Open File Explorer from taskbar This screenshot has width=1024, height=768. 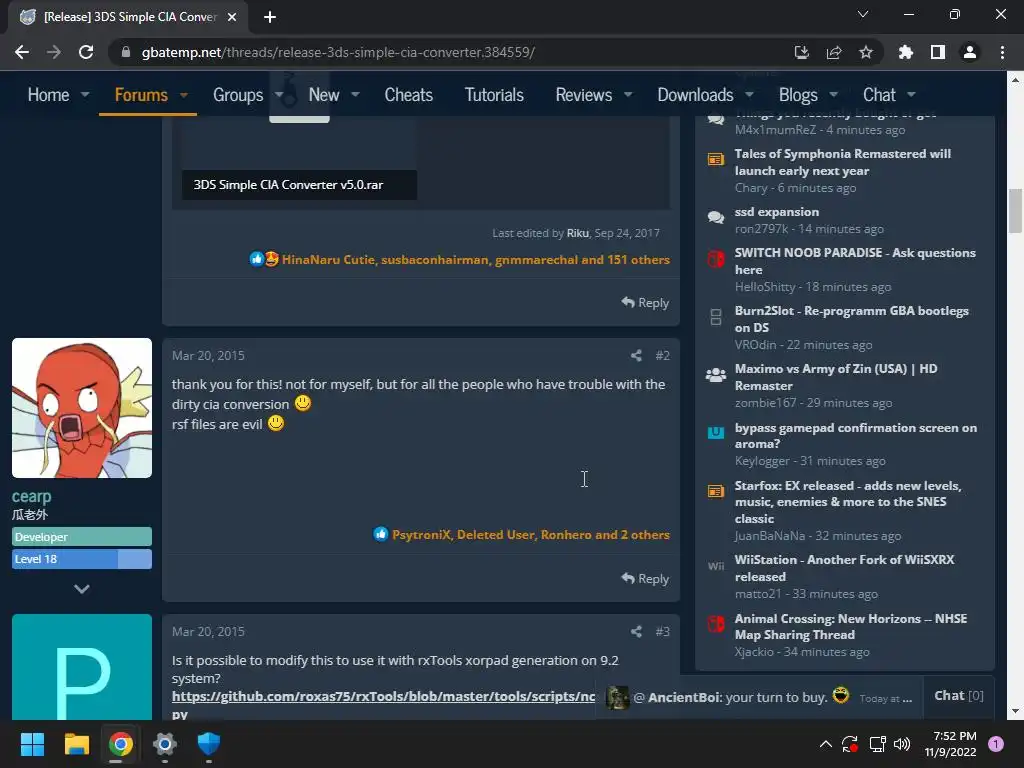click(76, 744)
